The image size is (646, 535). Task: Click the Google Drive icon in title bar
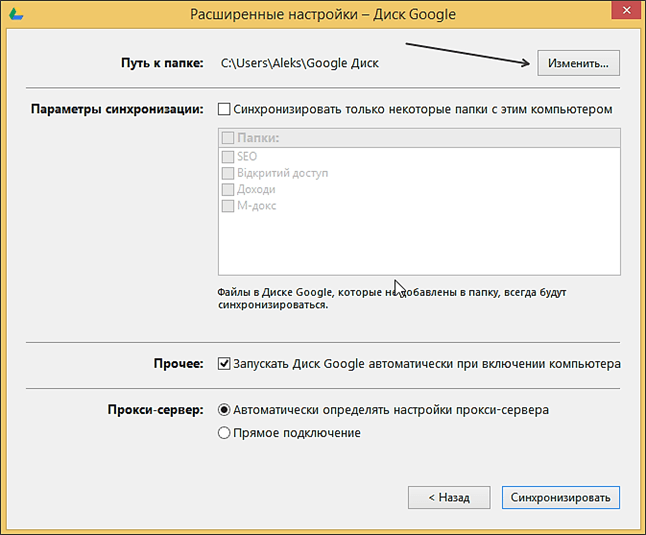click(17, 15)
